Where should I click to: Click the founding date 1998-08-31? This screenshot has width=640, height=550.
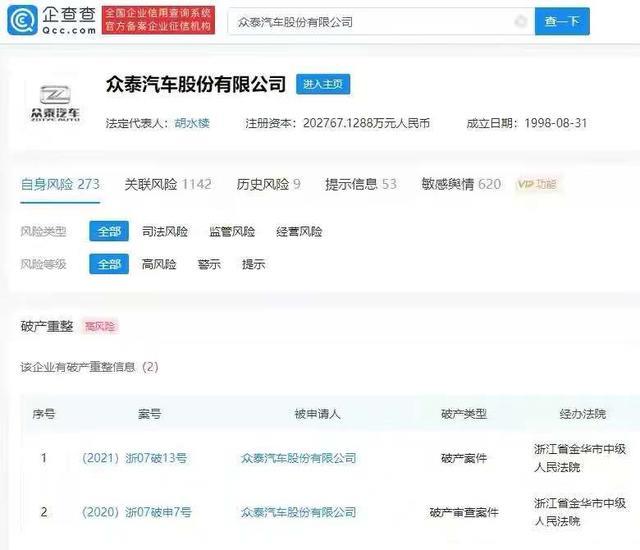[556, 123]
